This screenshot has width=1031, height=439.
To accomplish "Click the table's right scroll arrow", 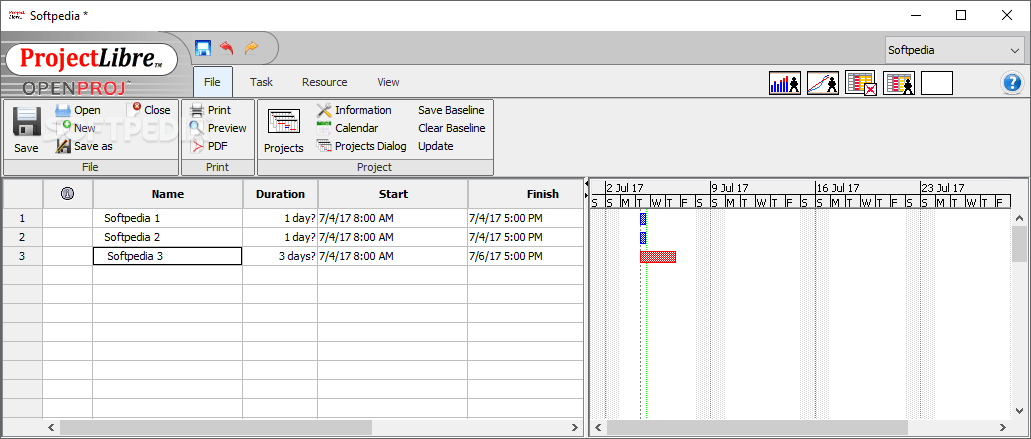I will (x=575, y=427).
